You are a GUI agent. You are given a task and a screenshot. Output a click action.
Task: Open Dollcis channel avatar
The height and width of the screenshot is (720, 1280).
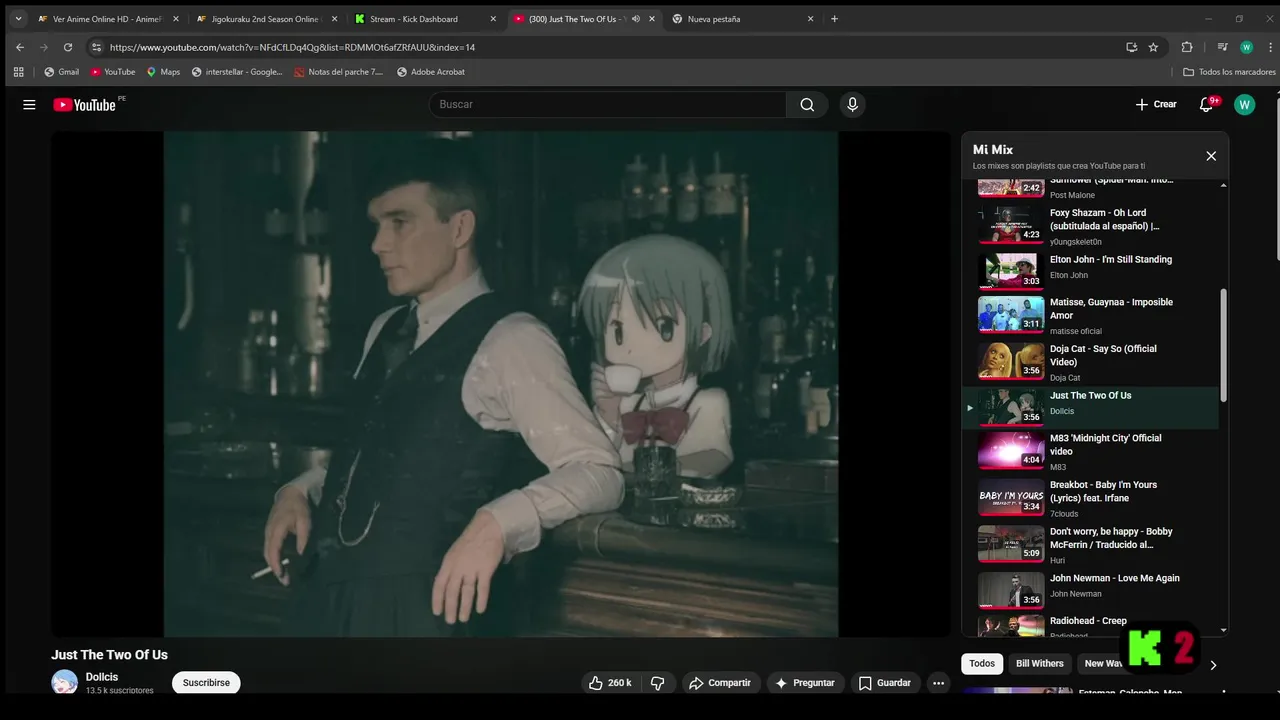(64, 683)
